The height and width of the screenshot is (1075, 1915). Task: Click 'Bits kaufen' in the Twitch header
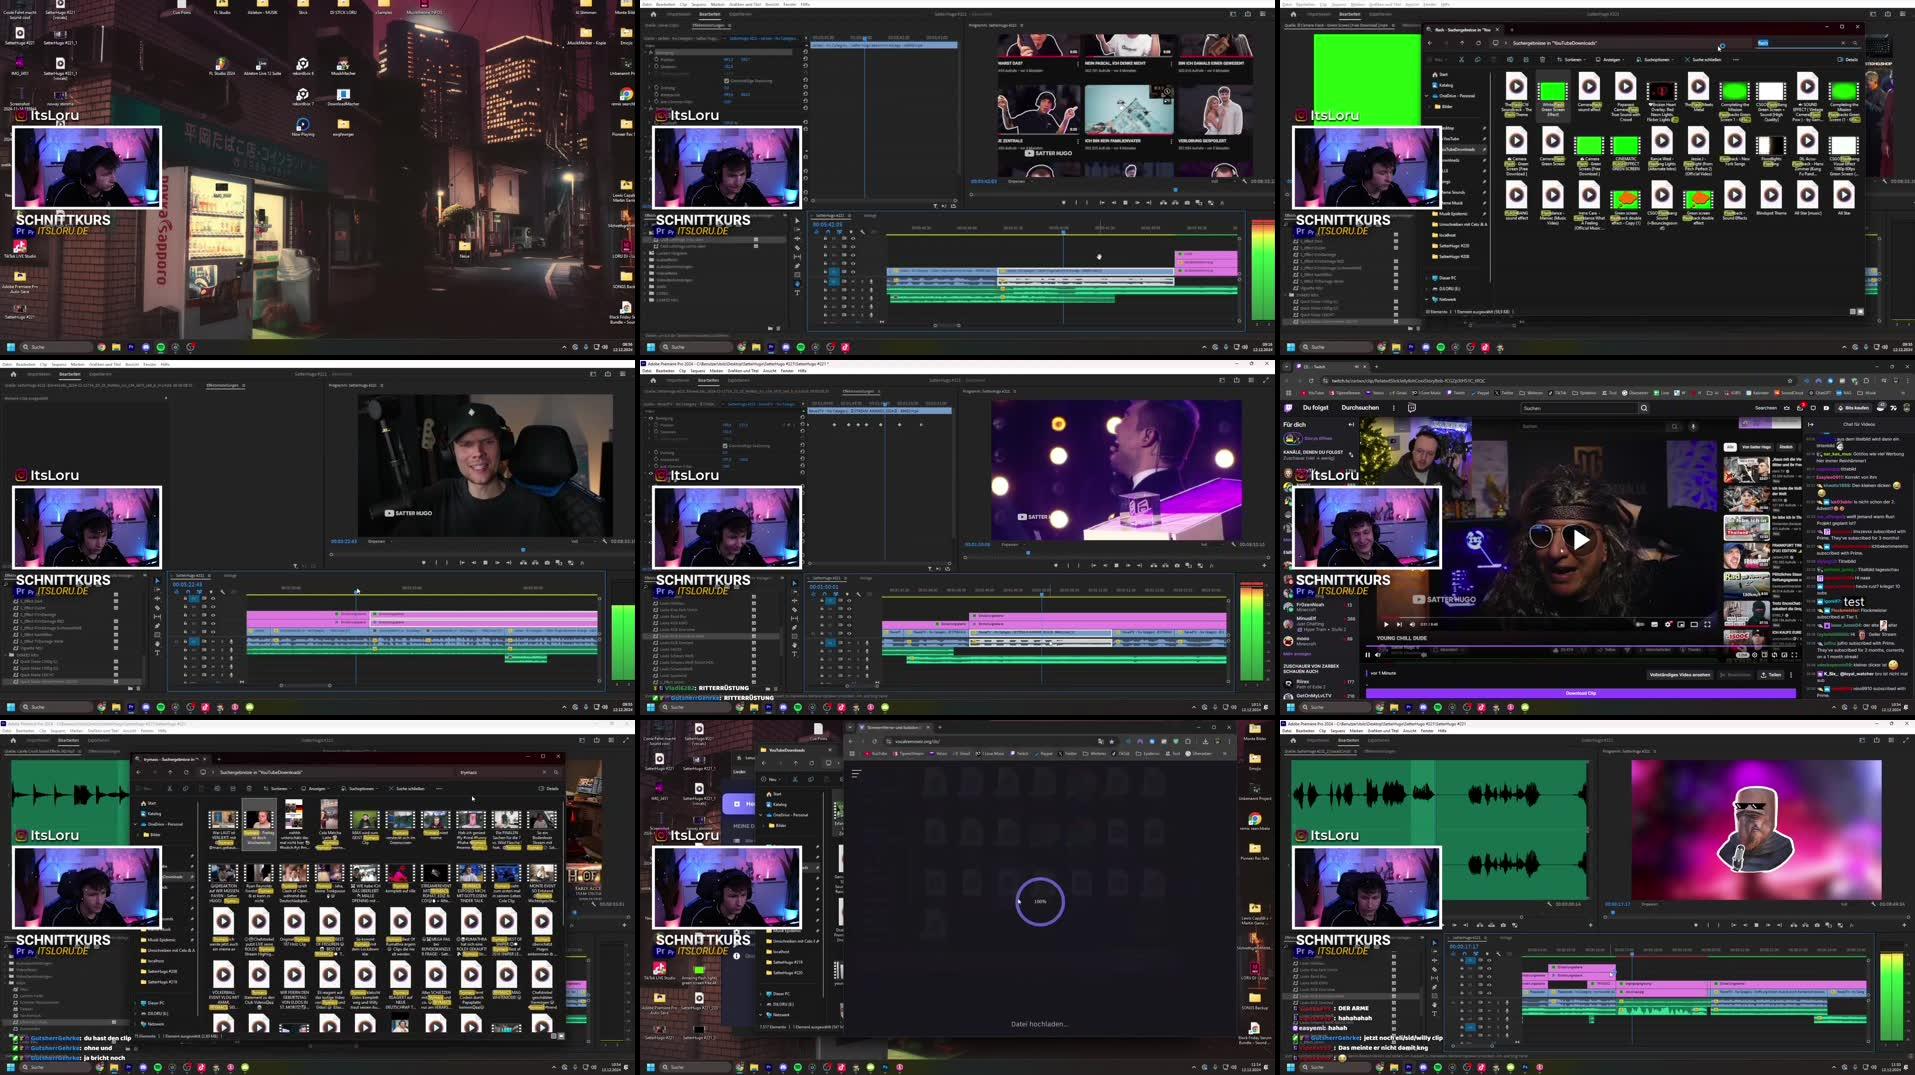[1854, 408]
